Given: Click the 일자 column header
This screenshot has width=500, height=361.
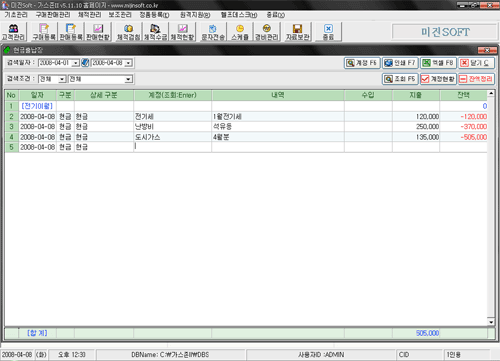Looking at the screenshot, I should click(38, 95).
